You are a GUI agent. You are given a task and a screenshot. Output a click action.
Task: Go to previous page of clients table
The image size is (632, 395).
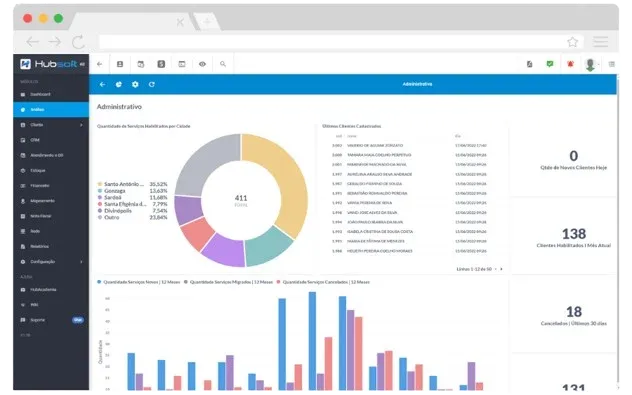(x=496, y=269)
